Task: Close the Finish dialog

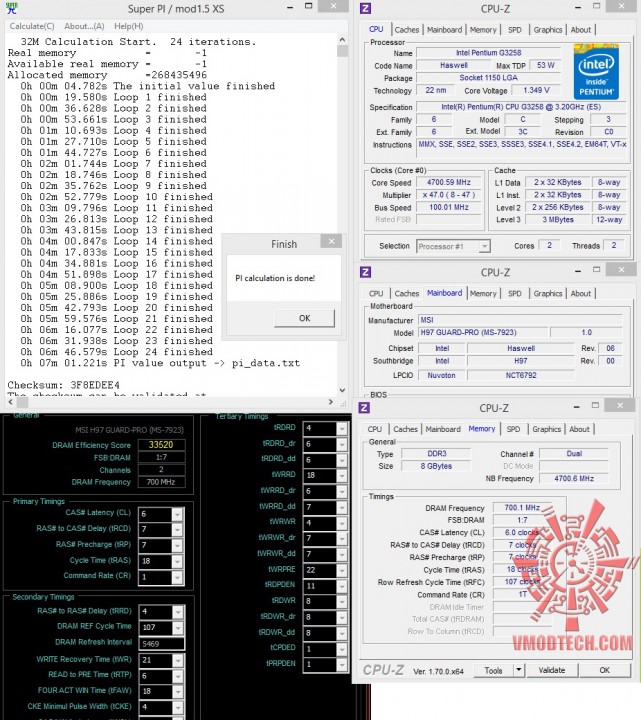Action: (x=331, y=242)
